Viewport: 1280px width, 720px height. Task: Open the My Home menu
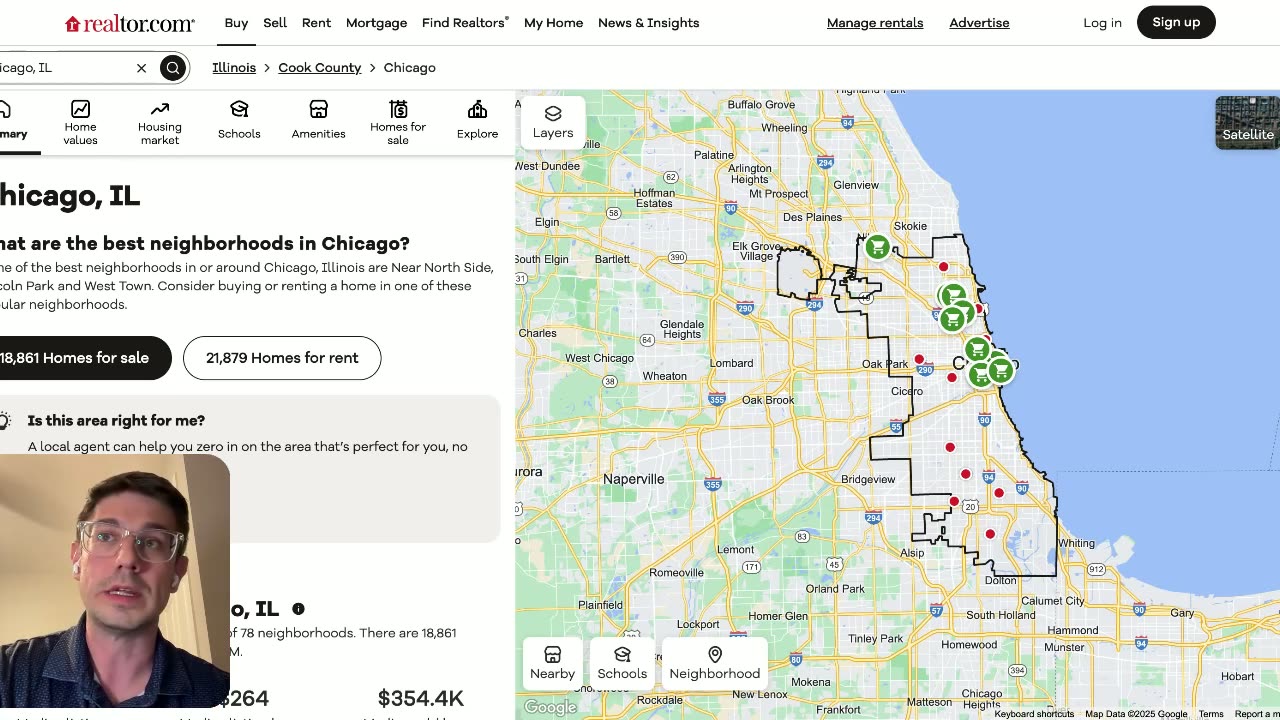(553, 23)
